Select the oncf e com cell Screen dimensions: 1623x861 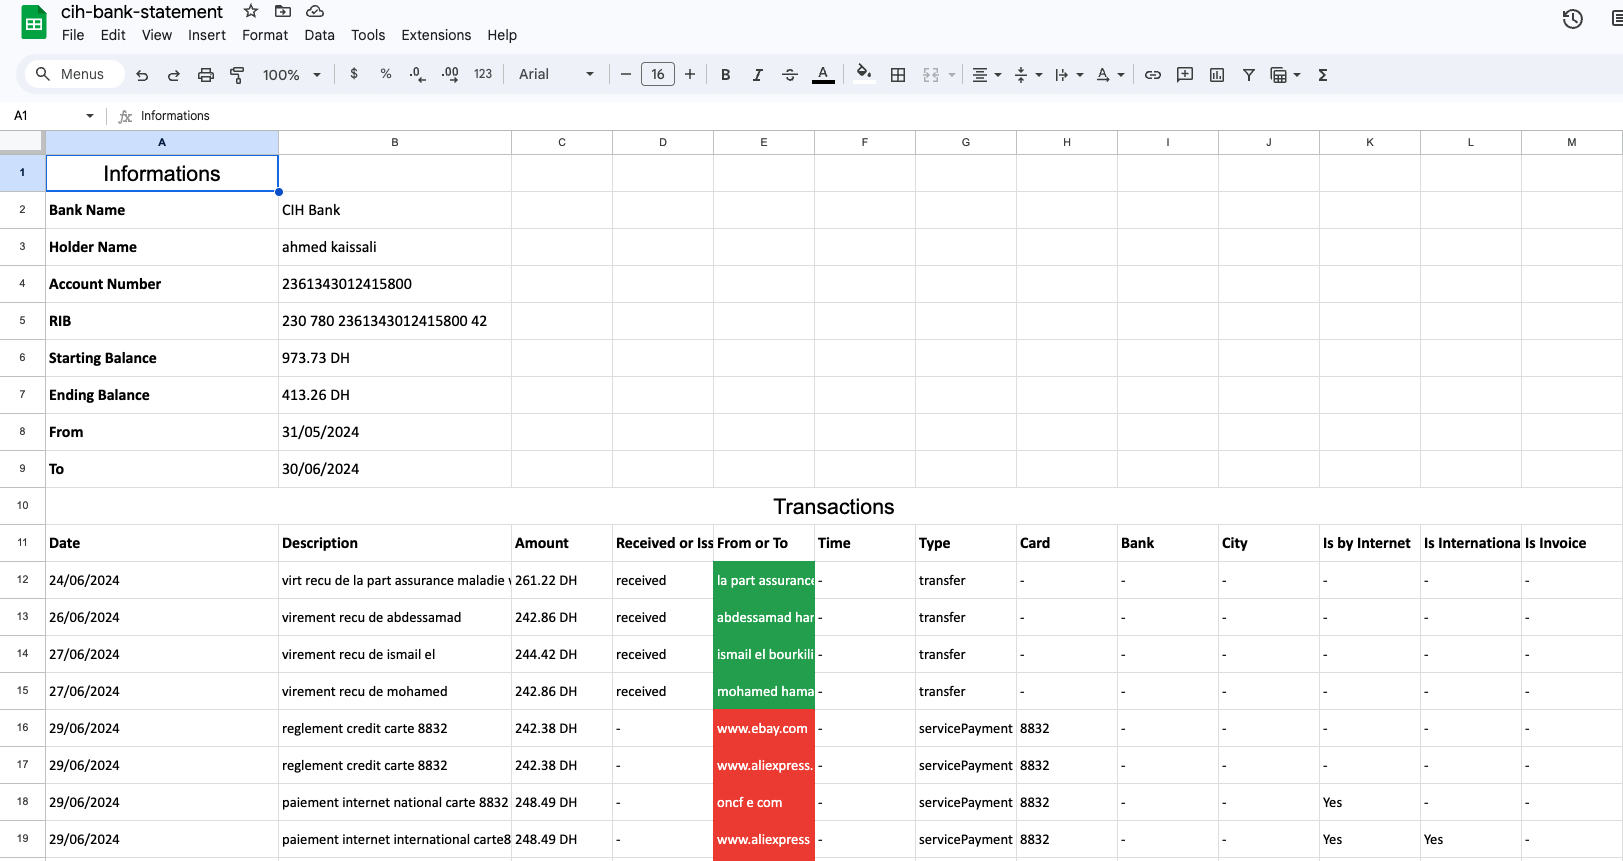(764, 802)
